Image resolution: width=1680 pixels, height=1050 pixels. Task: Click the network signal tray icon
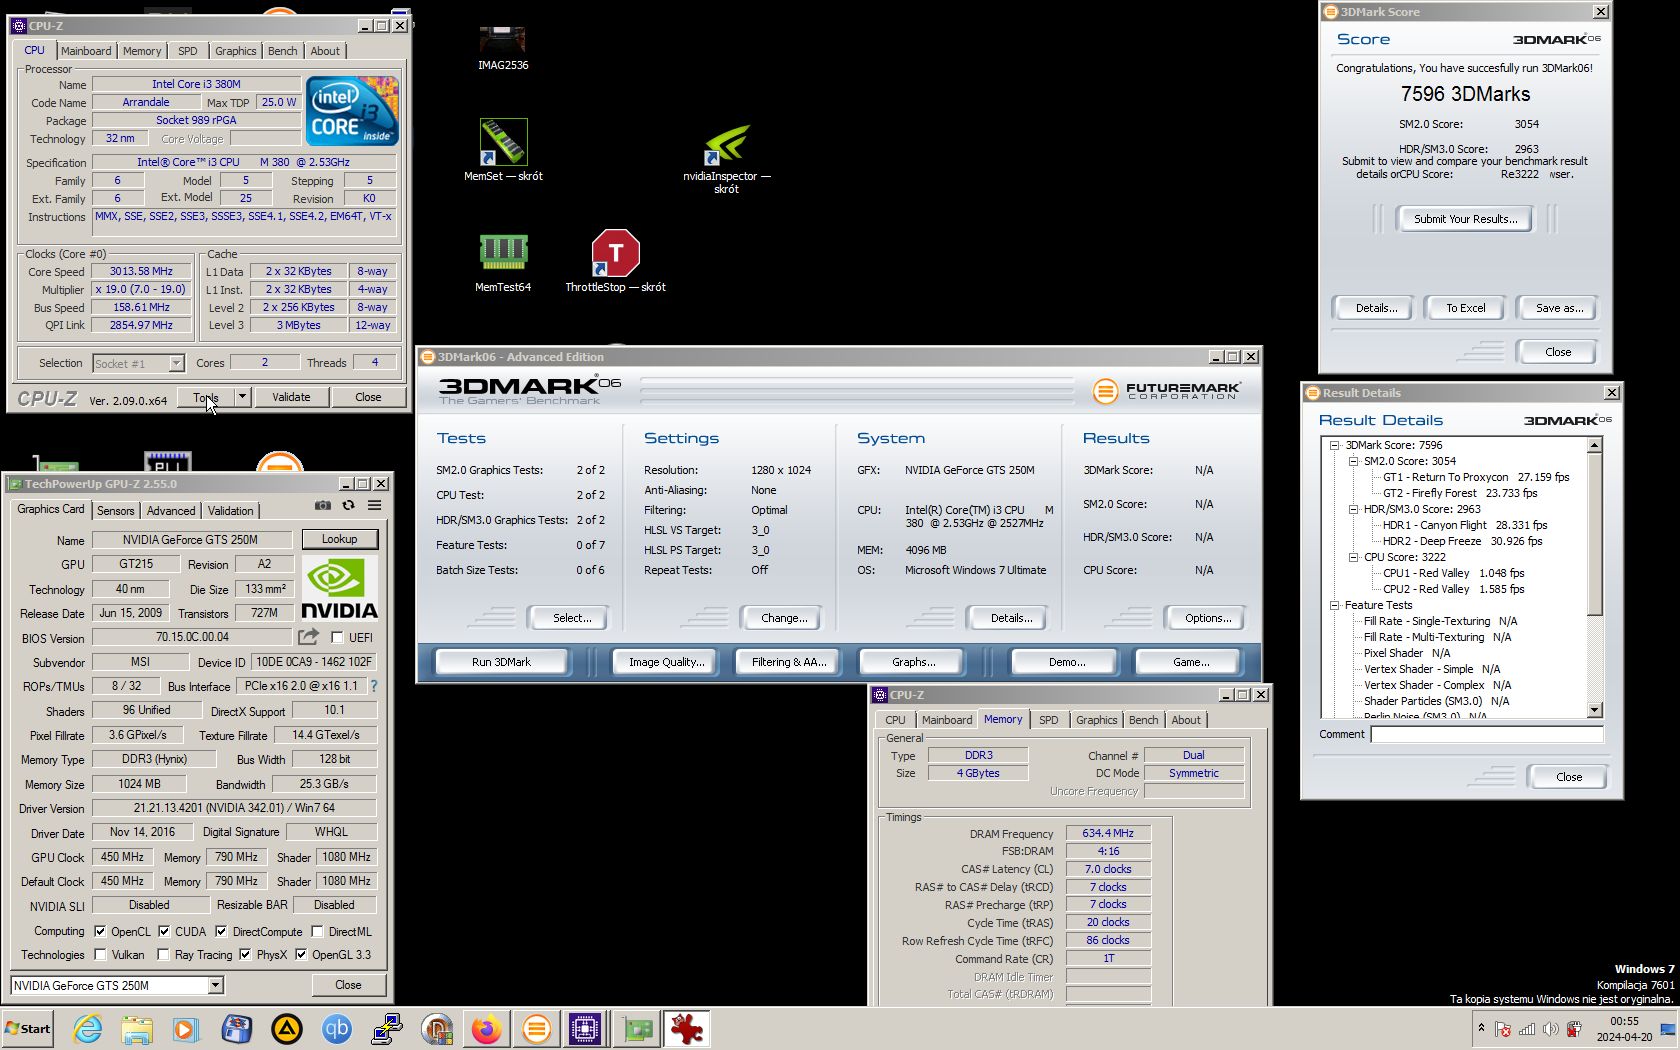(x=1527, y=1029)
